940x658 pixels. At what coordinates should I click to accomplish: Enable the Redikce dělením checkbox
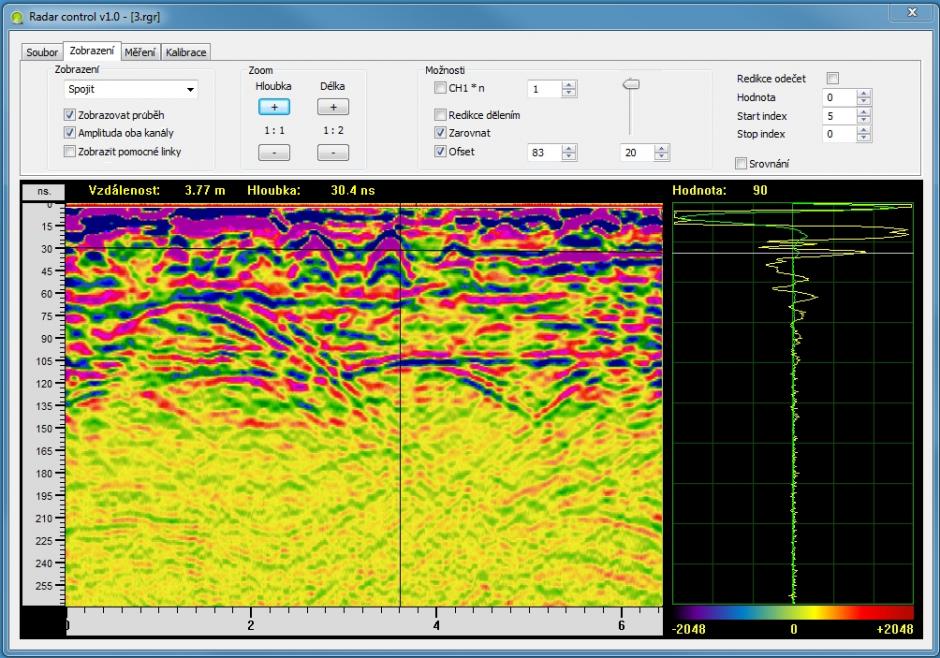pyautogui.click(x=440, y=115)
